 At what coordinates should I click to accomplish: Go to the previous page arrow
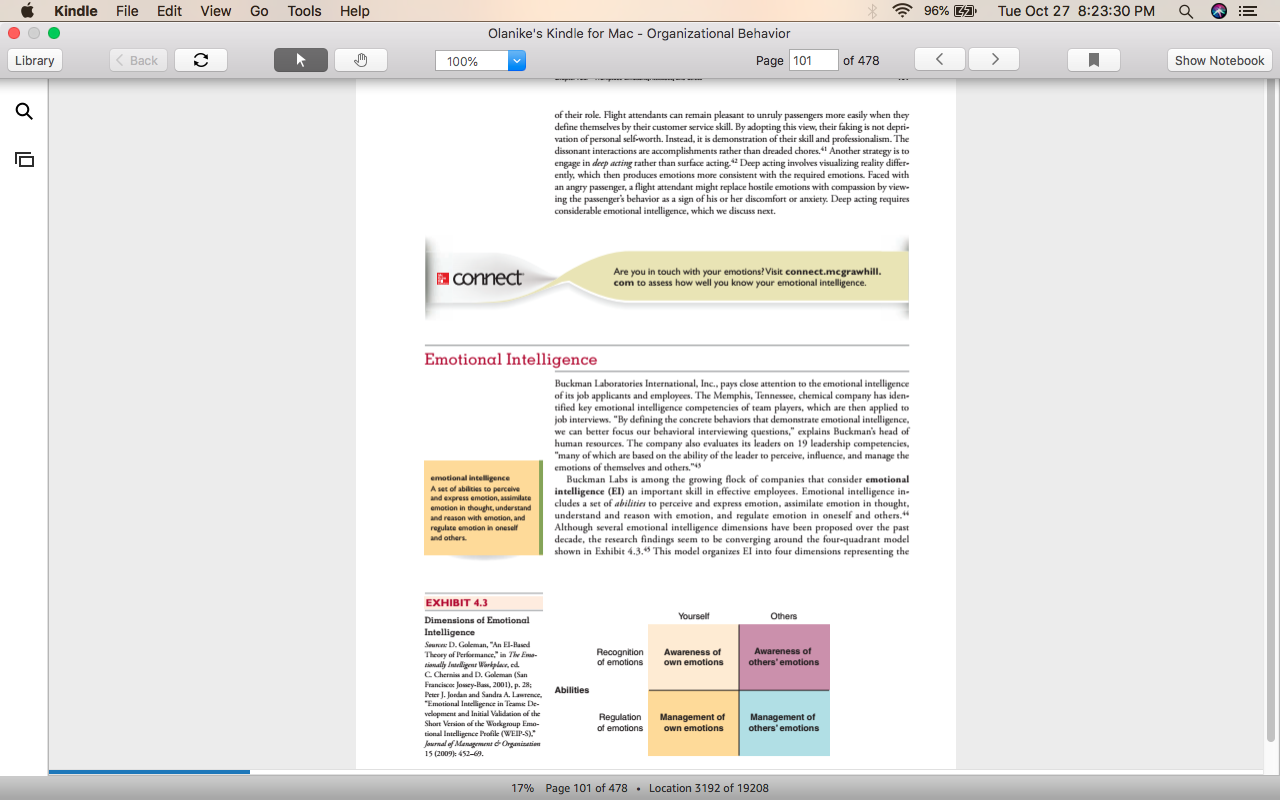pyautogui.click(x=940, y=60)
